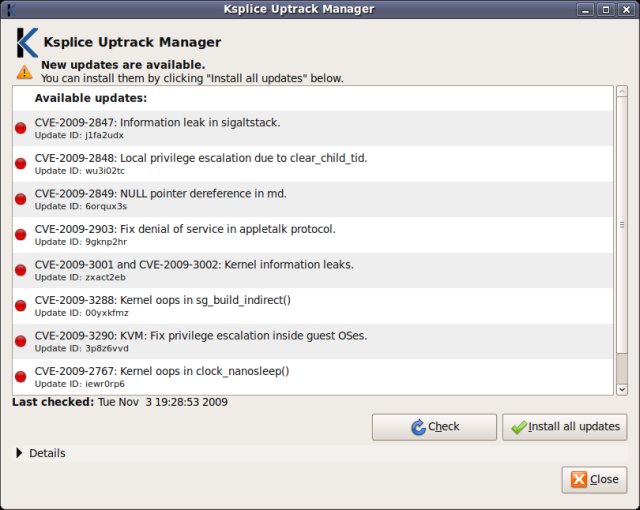Click Install all updates

(x=564, y=427)
